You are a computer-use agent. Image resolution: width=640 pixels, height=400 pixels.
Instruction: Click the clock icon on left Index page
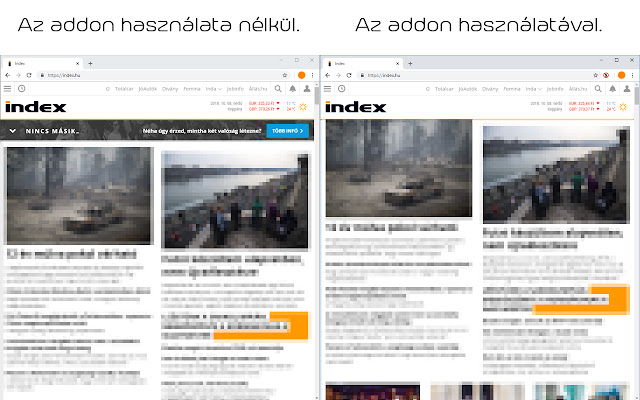tap(22, 89)
